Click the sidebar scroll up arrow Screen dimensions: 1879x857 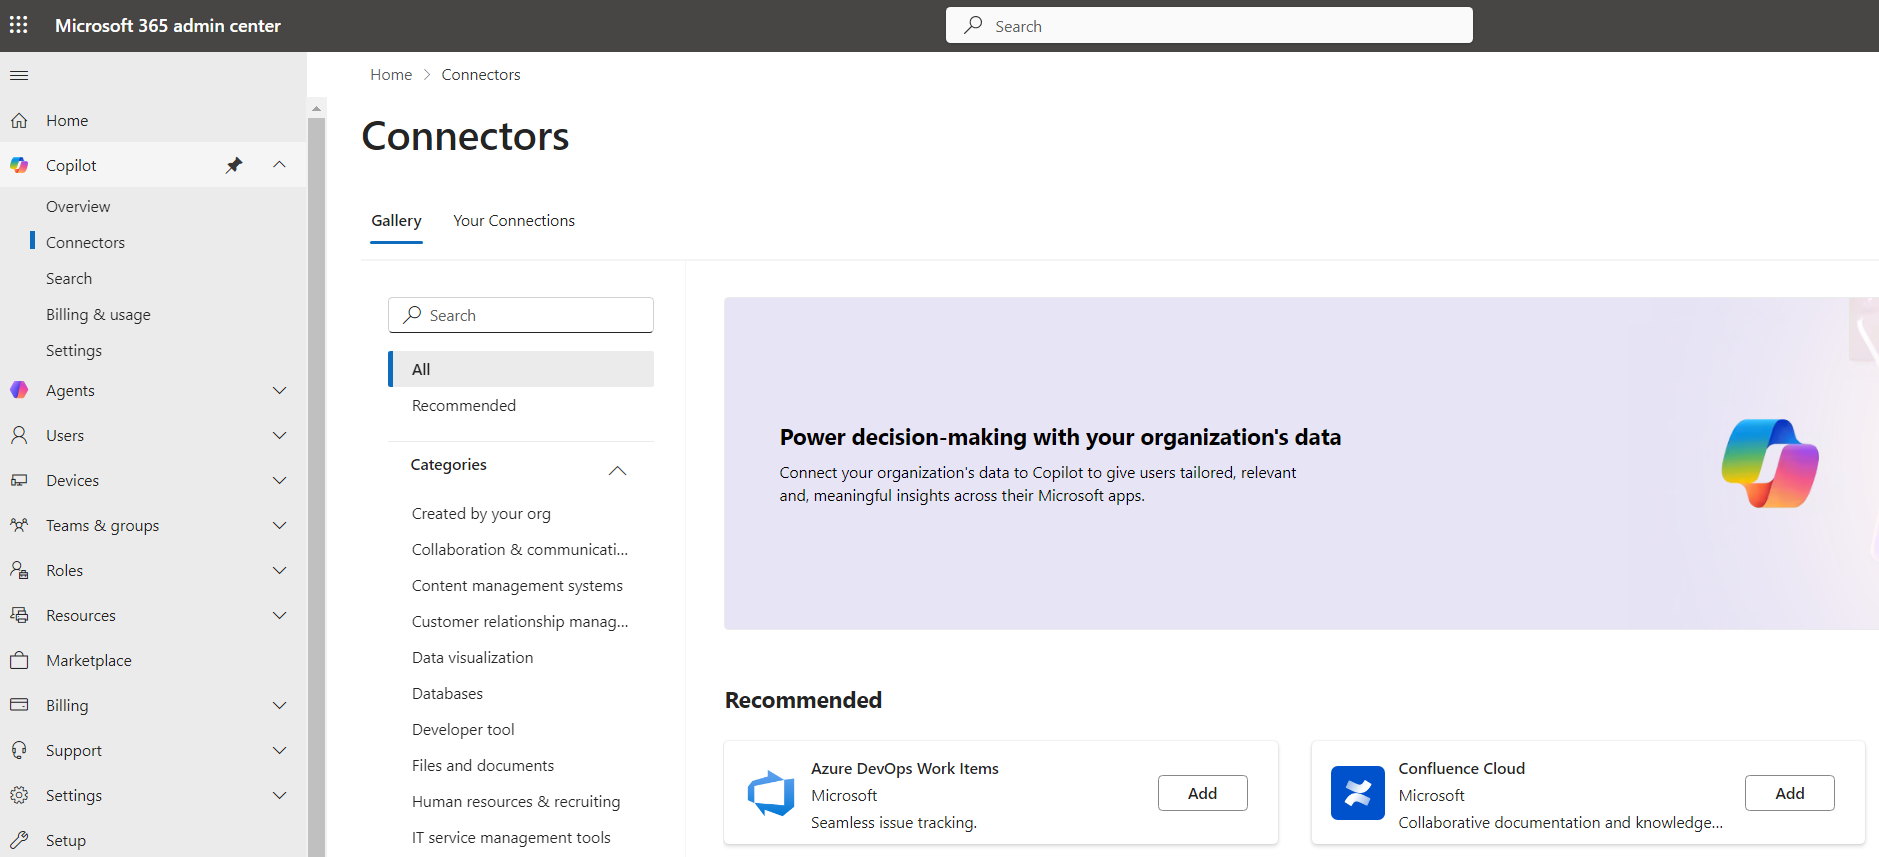(317, 108)
